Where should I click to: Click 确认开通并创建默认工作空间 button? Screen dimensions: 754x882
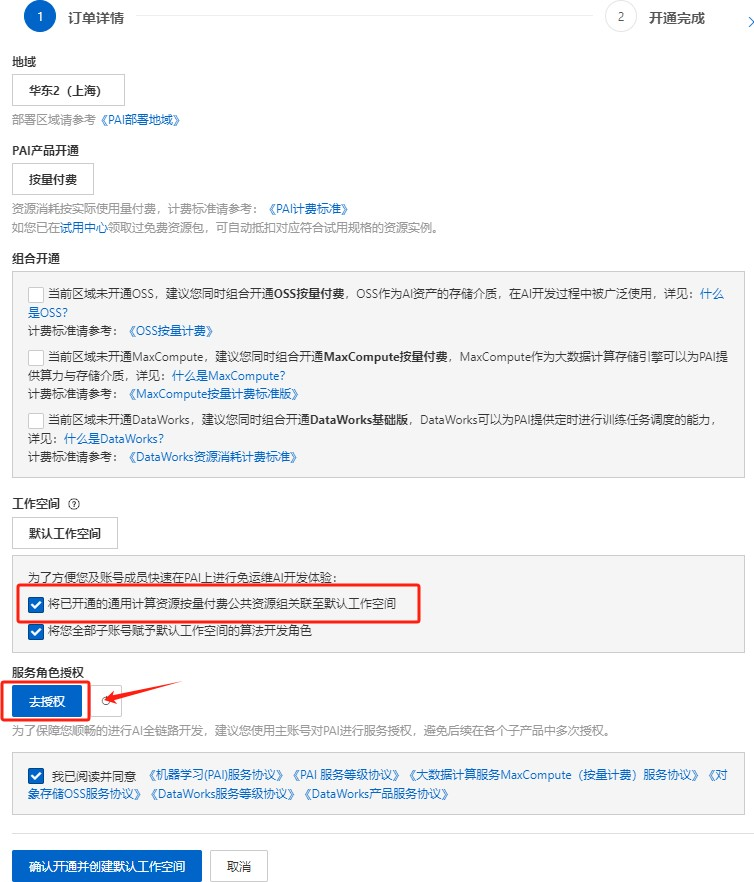coord(107,866)
